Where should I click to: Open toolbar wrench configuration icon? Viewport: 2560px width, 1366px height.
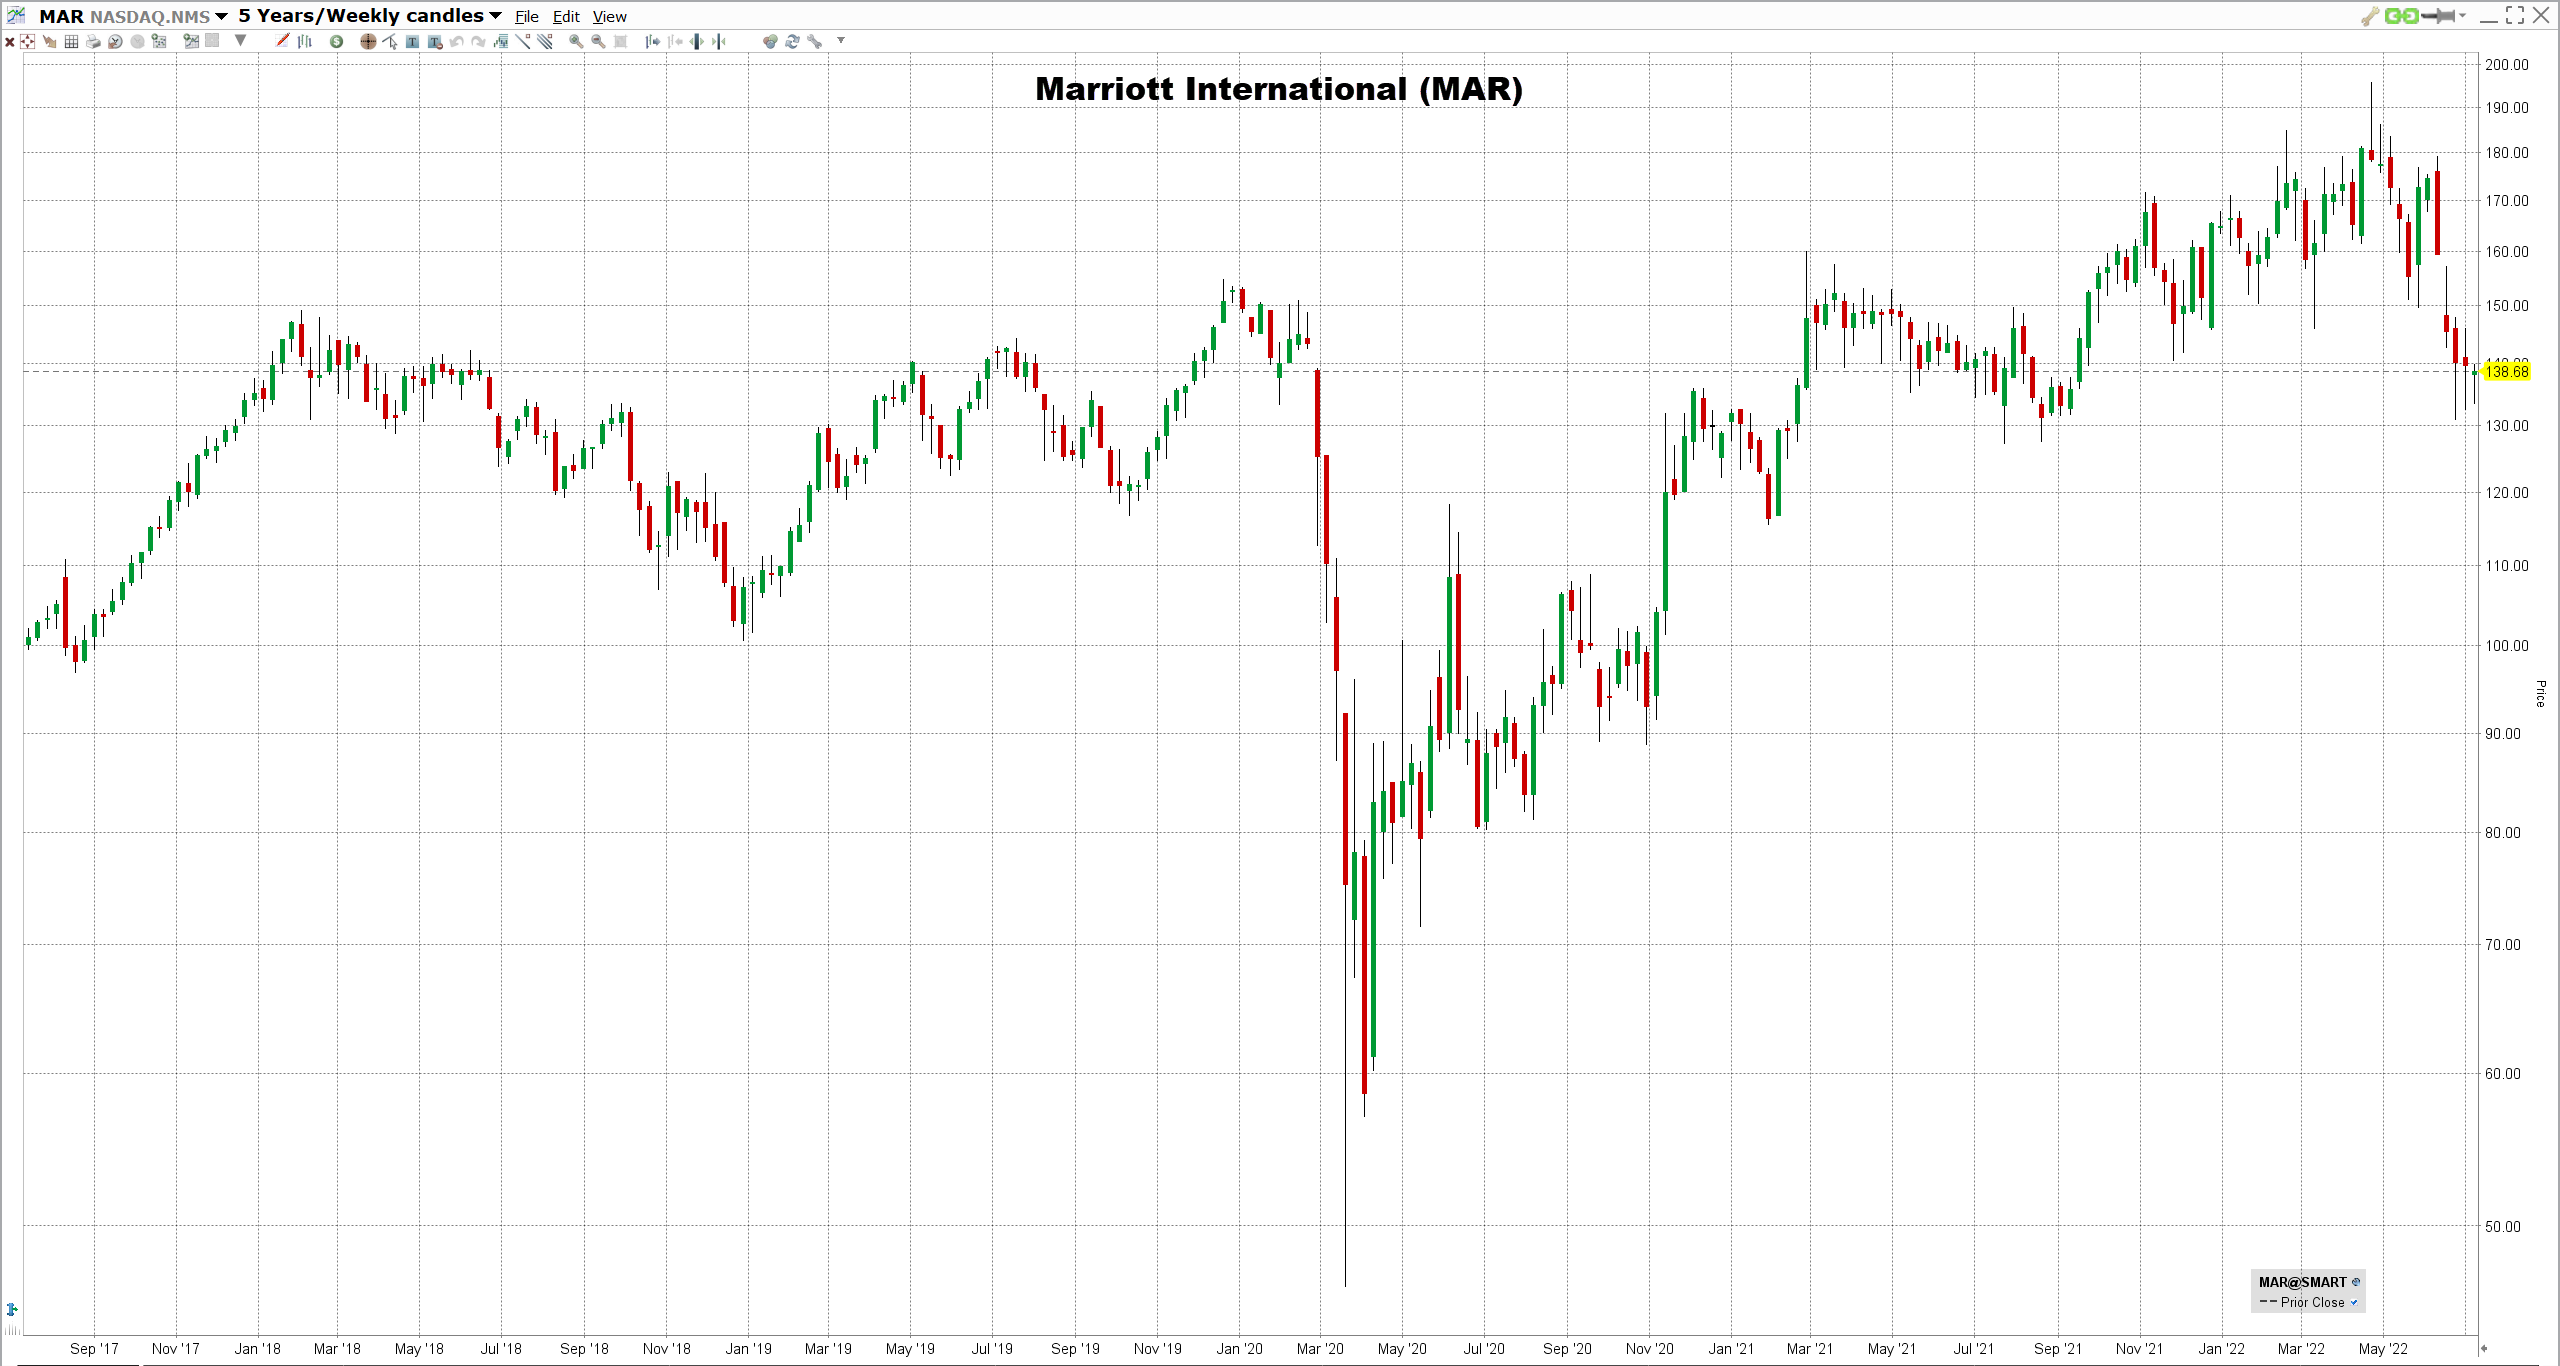(x=814, y=41)
